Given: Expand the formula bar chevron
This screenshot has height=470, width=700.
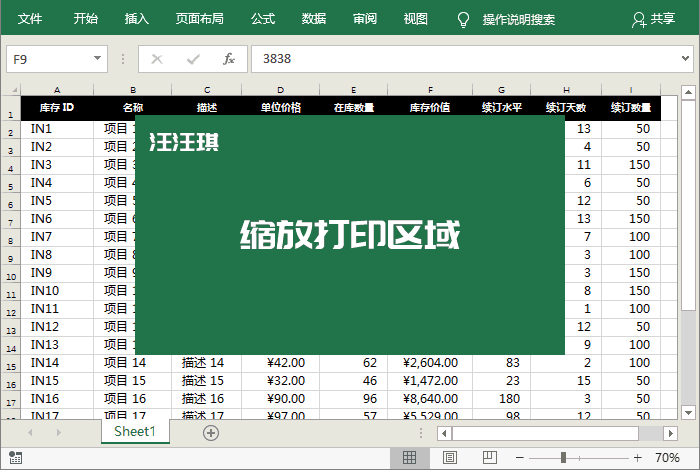Looking at the screenshot, I should click(x=685, y=58).
